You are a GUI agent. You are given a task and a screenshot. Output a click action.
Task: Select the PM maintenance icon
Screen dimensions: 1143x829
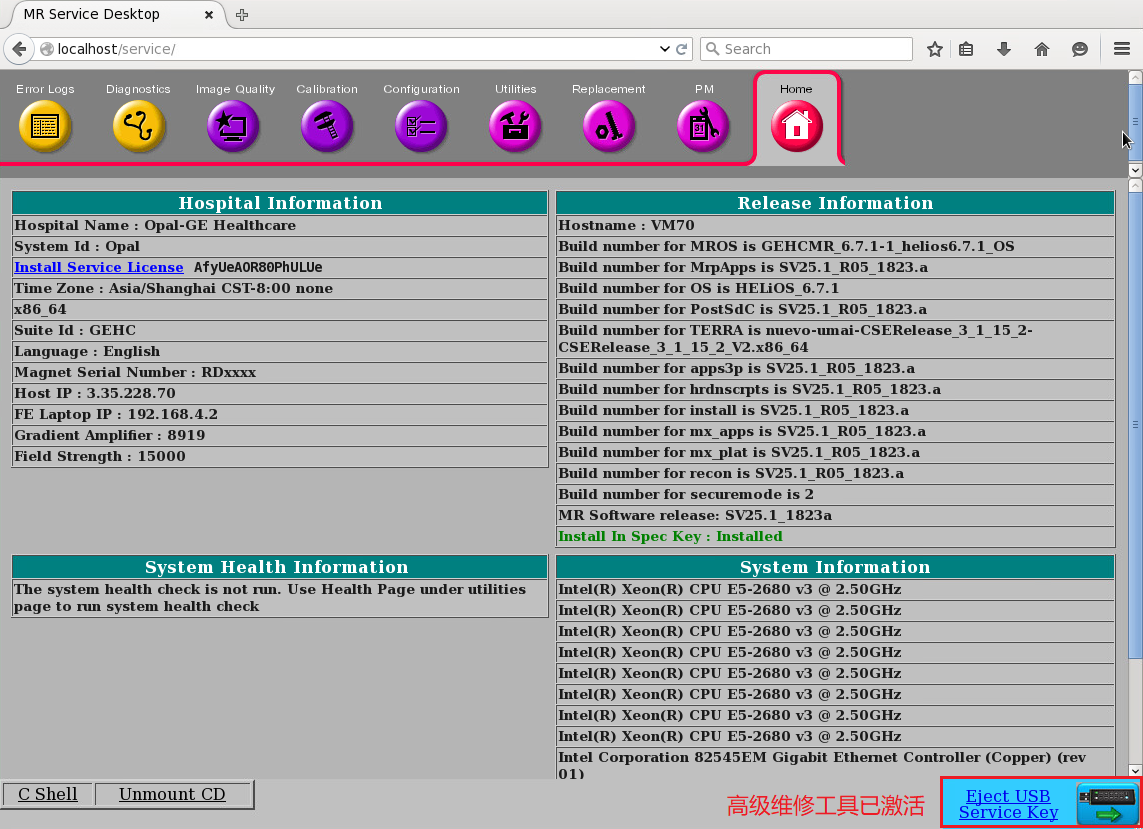pos(703,126)
